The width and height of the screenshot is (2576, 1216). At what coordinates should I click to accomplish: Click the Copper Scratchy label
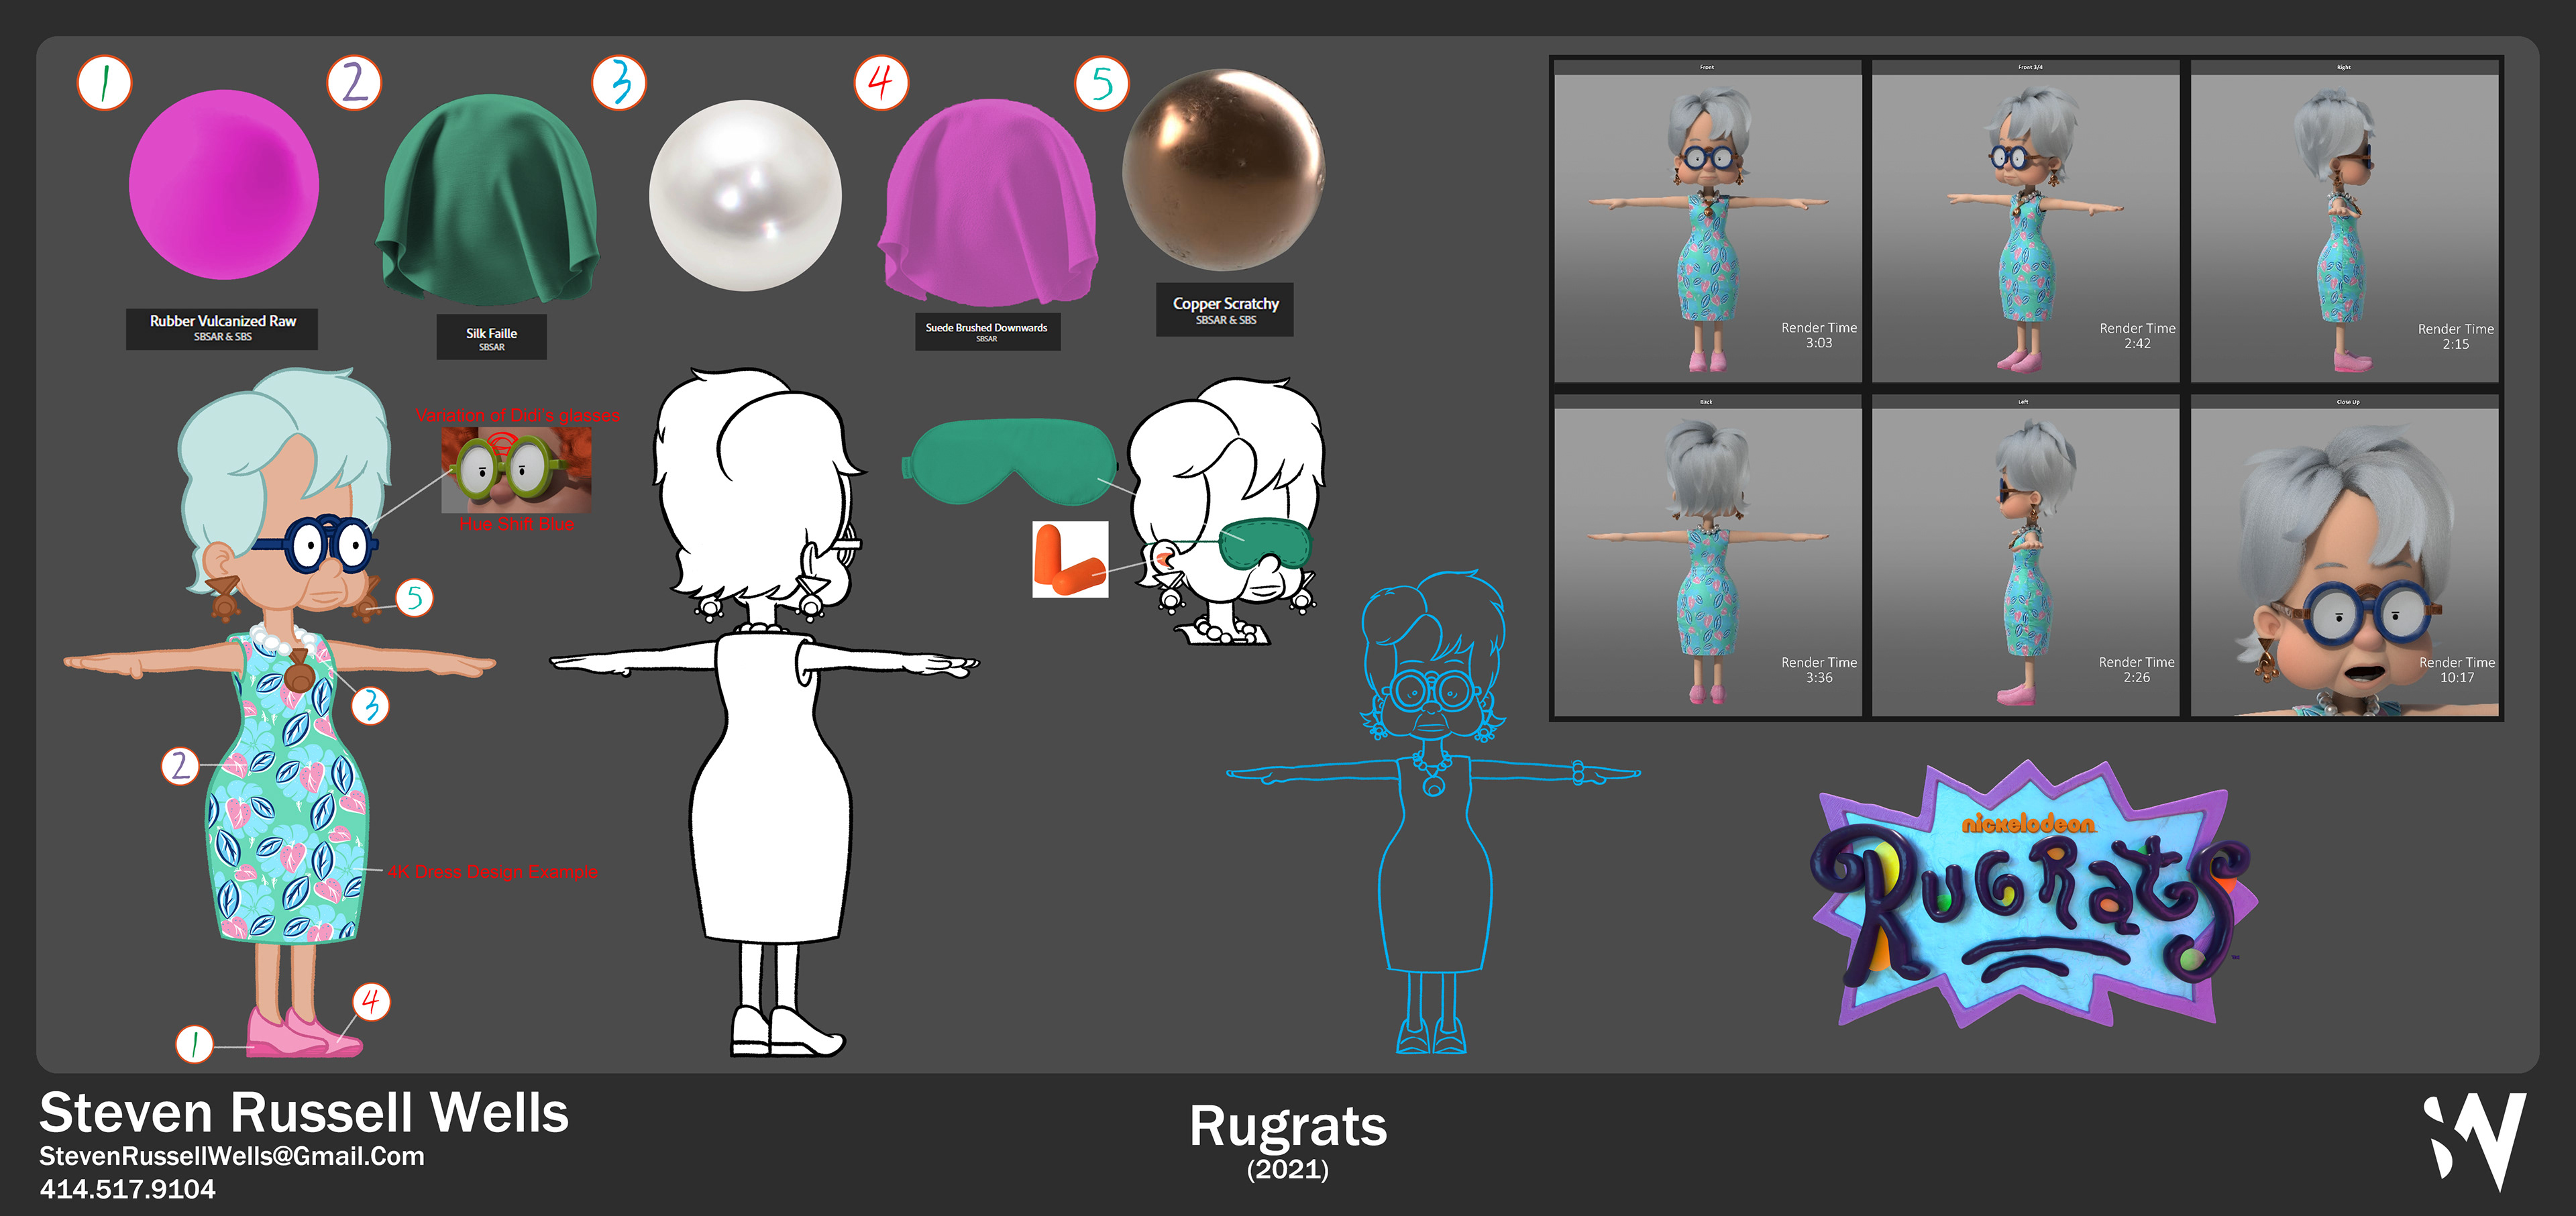pyautogui.click(x=1225, y=309)
